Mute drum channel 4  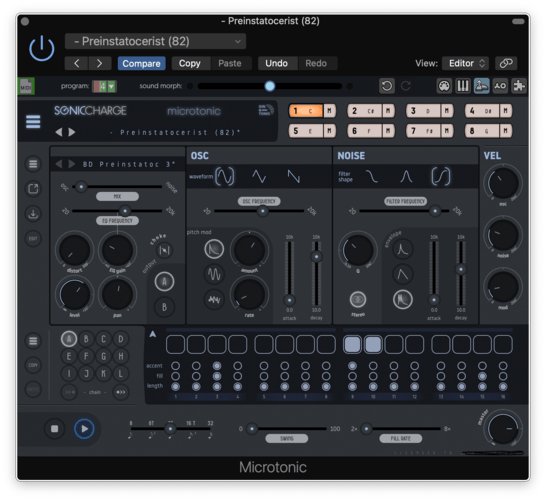(x=506, y=111)
